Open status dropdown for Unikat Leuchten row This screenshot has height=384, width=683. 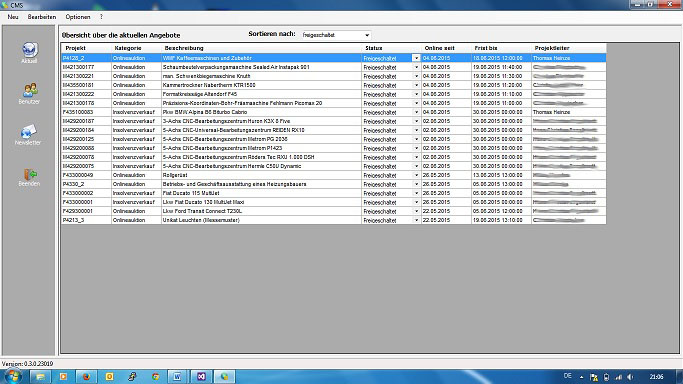tap(416, 220)
